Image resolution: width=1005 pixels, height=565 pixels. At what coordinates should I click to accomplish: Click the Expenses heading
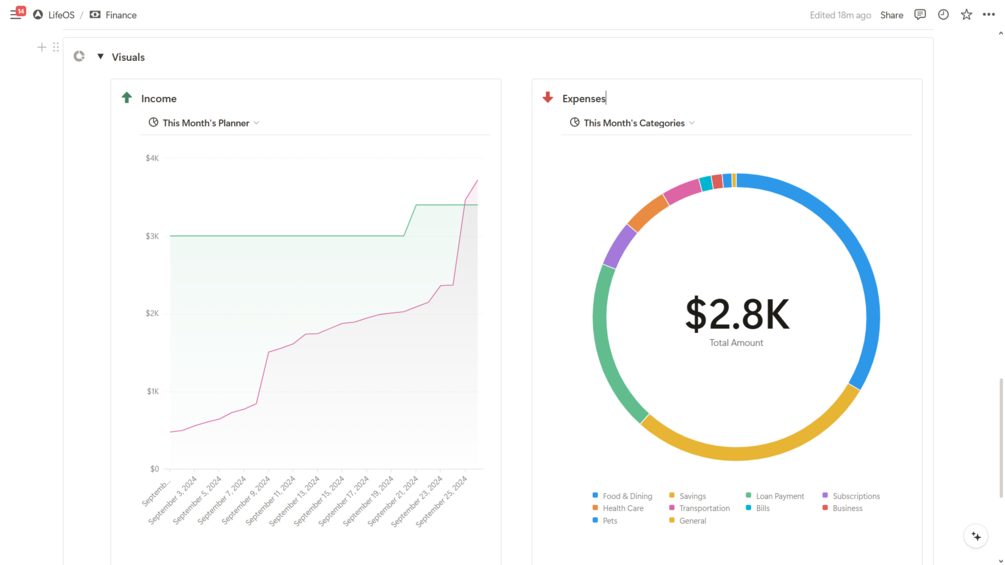(x=584, y=99)
